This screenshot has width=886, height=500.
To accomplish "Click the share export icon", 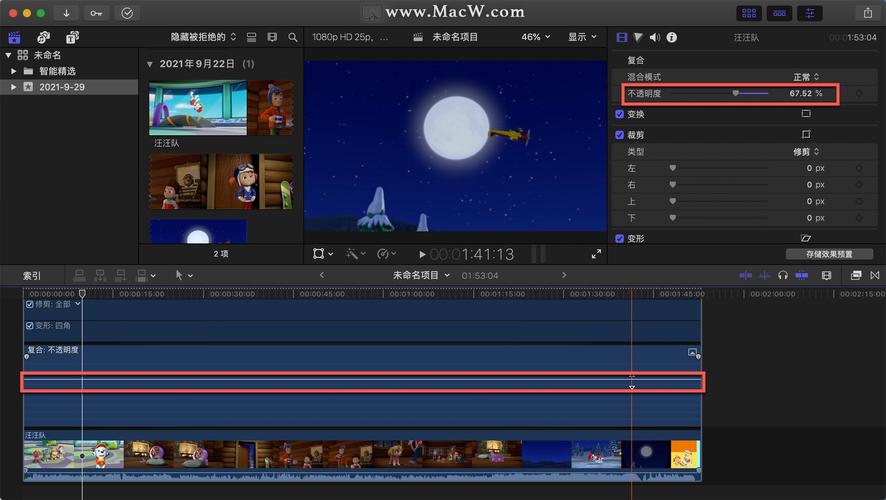I will click(868, 13).
